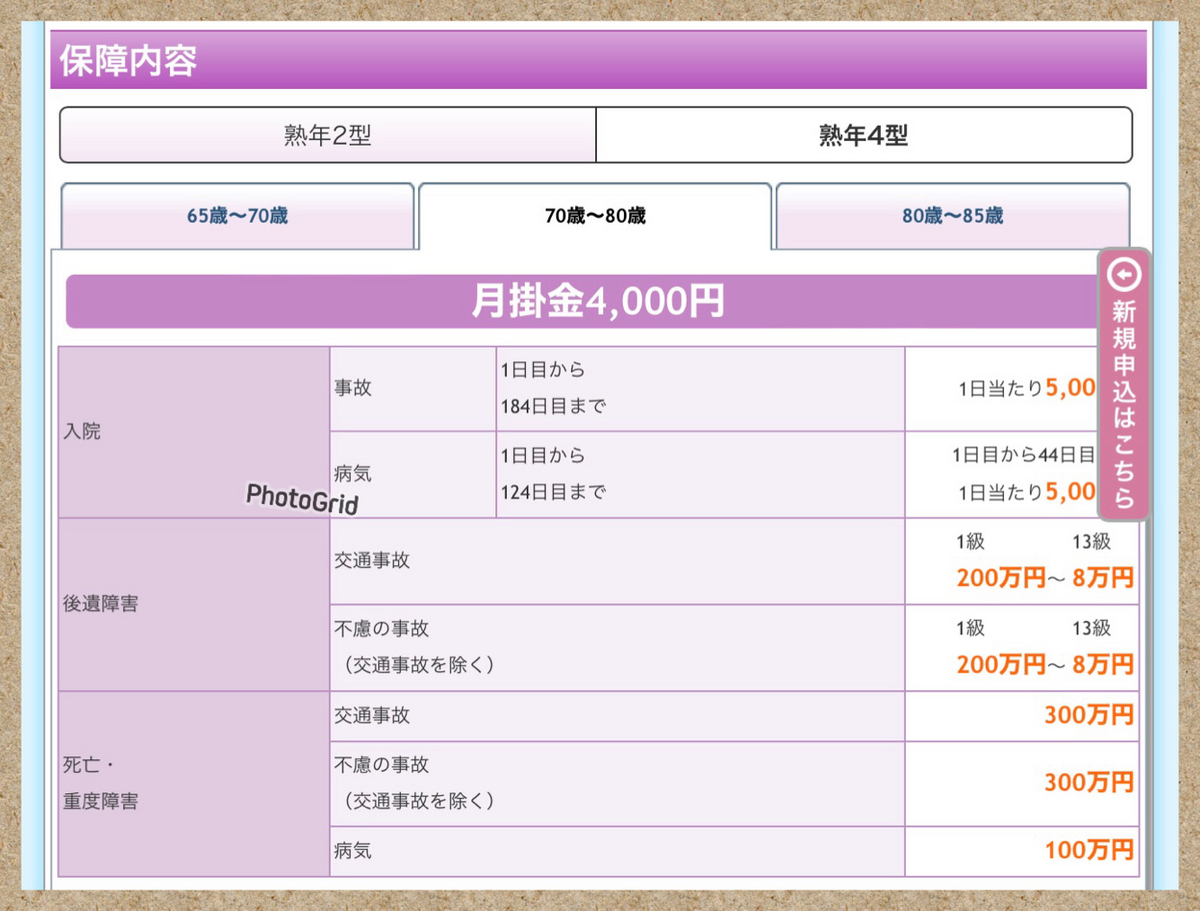The height and width of the screenshot is (911, 1200).
Task: Select the 70歳〜80歳 age tab
Action: (595, 216)
